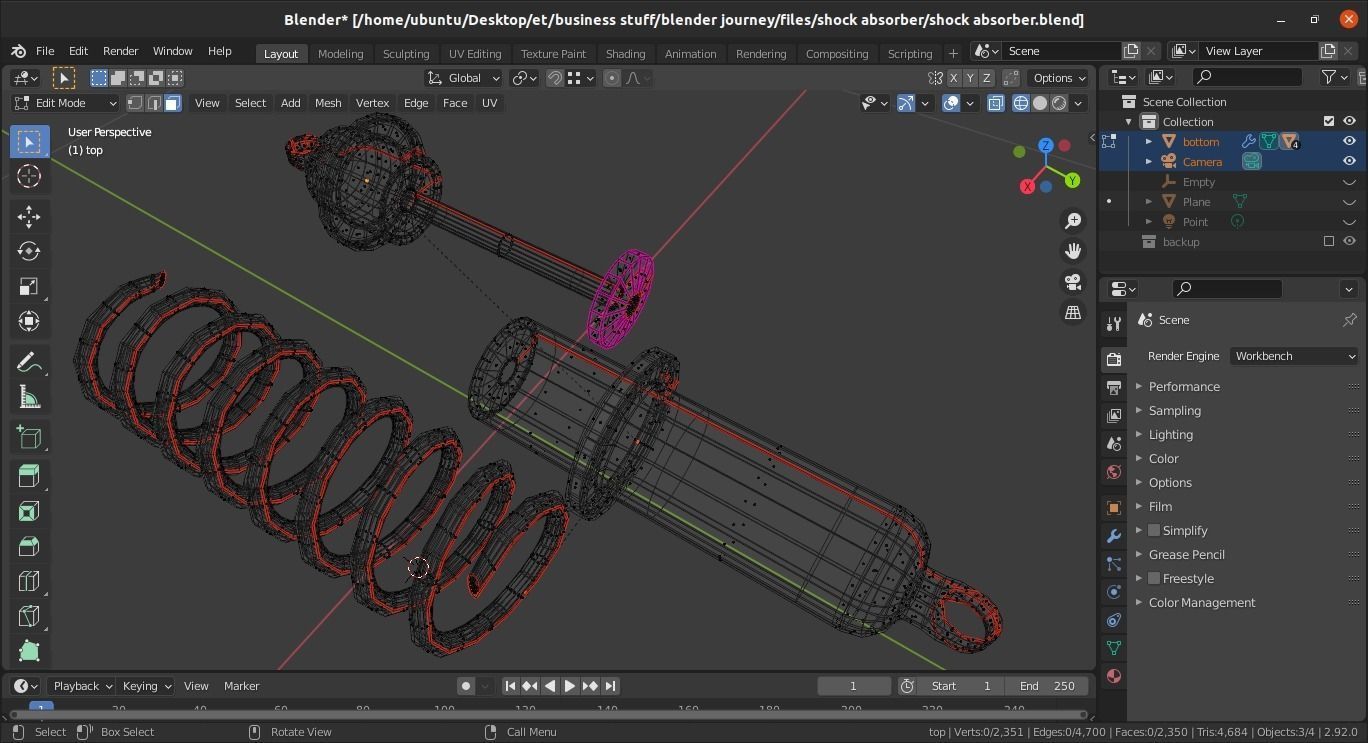The image size is (1368, 743).
Task: Switch to face select mode
Action: click(172, 103)
